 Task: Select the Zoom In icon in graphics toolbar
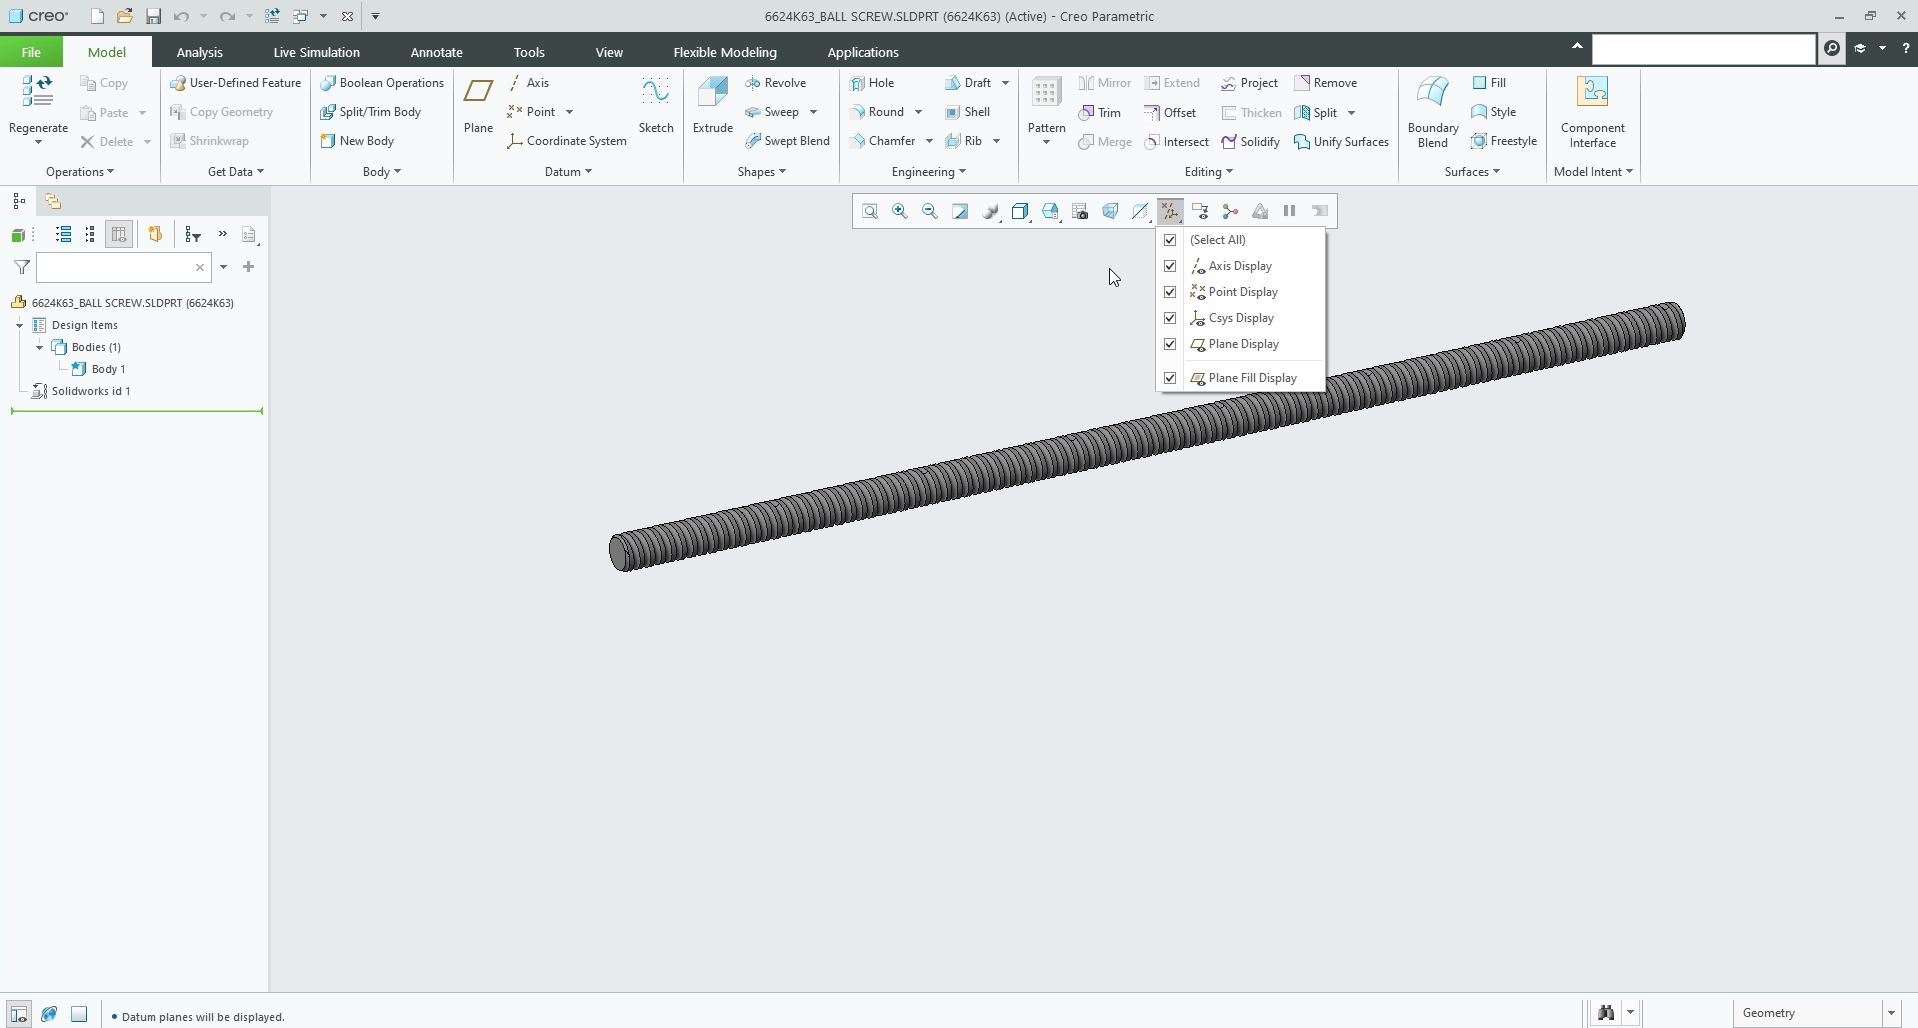(x=898, y=210)
